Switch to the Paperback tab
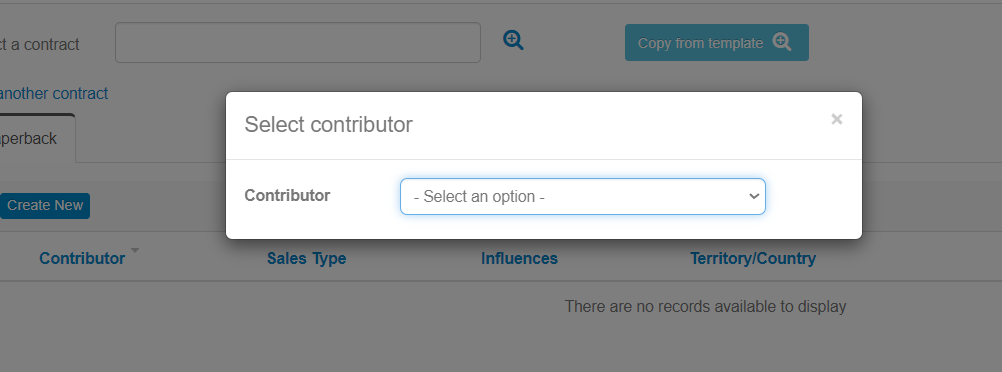The width and height of the screenshot is (1002, 372). (29, 139)
